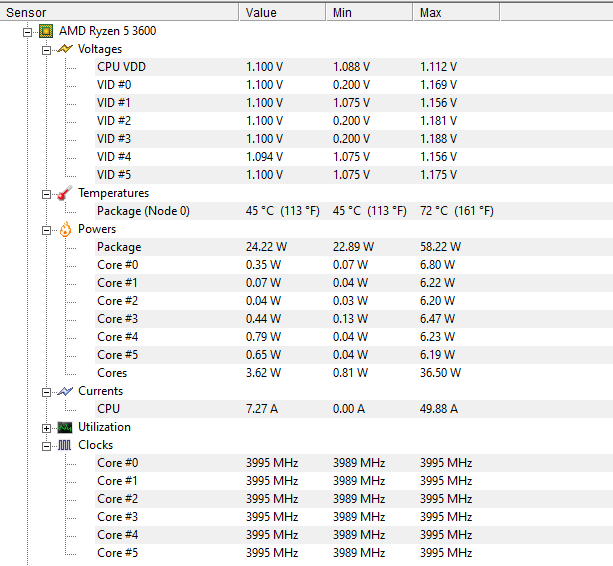Select the AMD Ryzen 5 3600 label
613x566 pixels.
click(108, 31)
